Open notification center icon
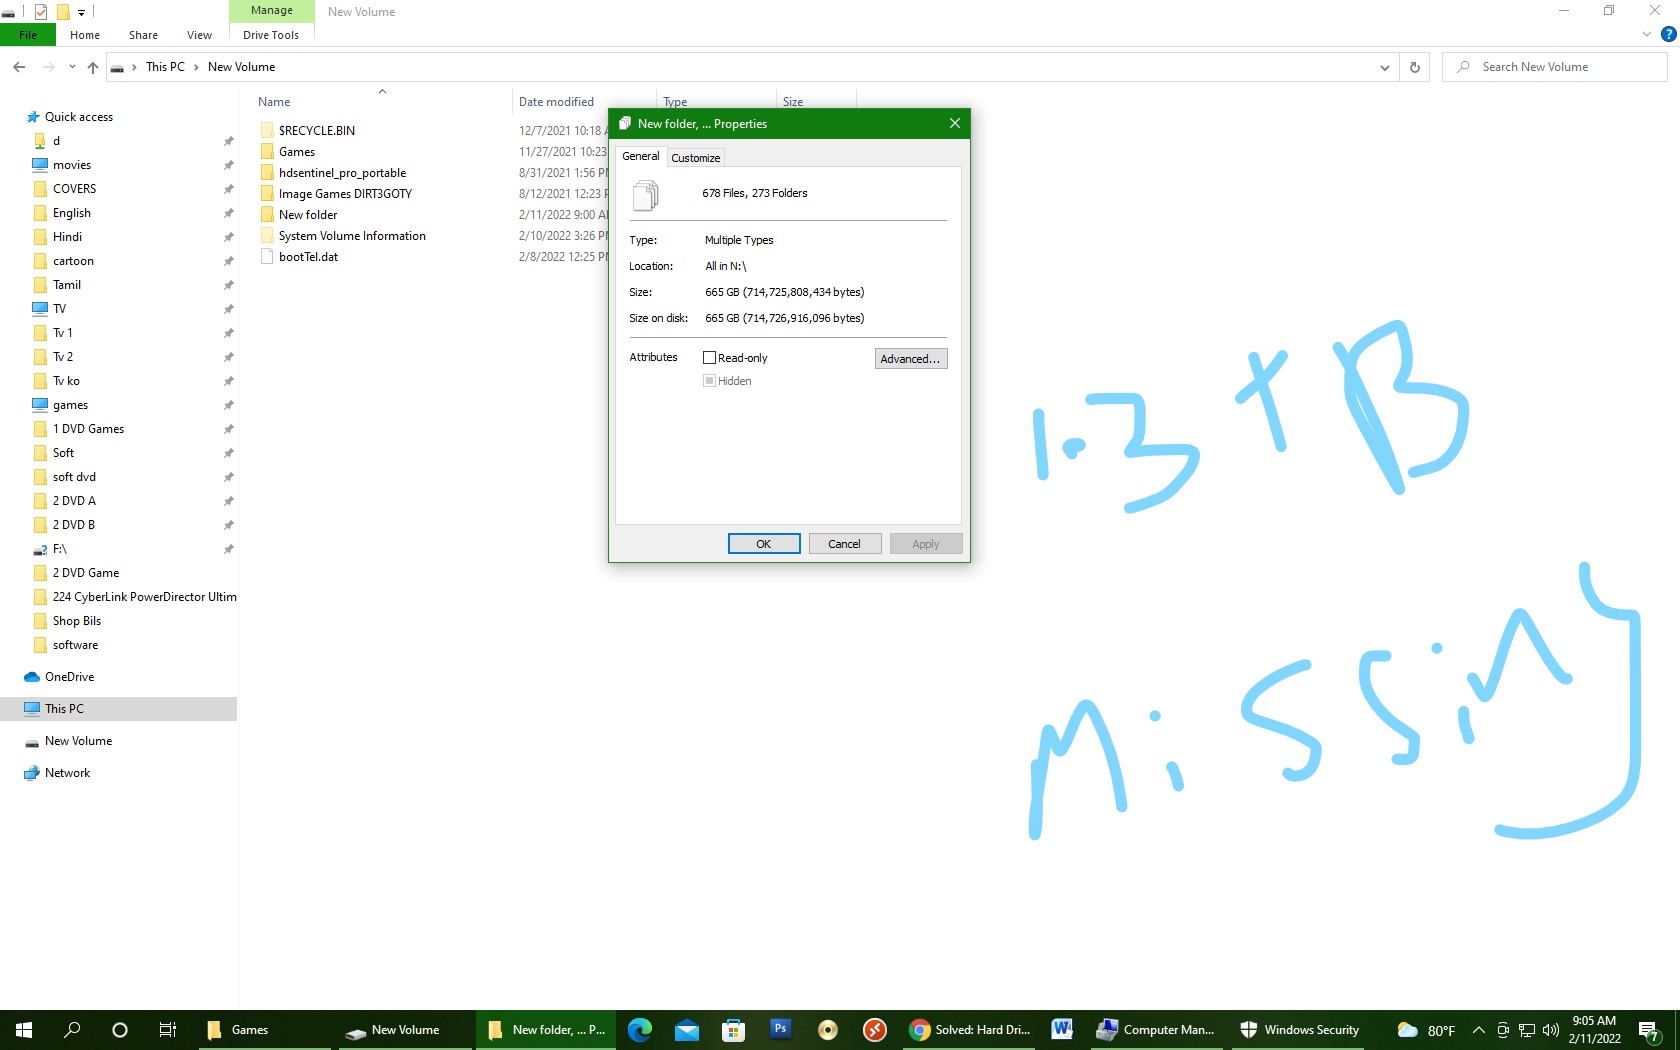The width and height of the screenshot is (1680, 1050). coord(1650,1030)
